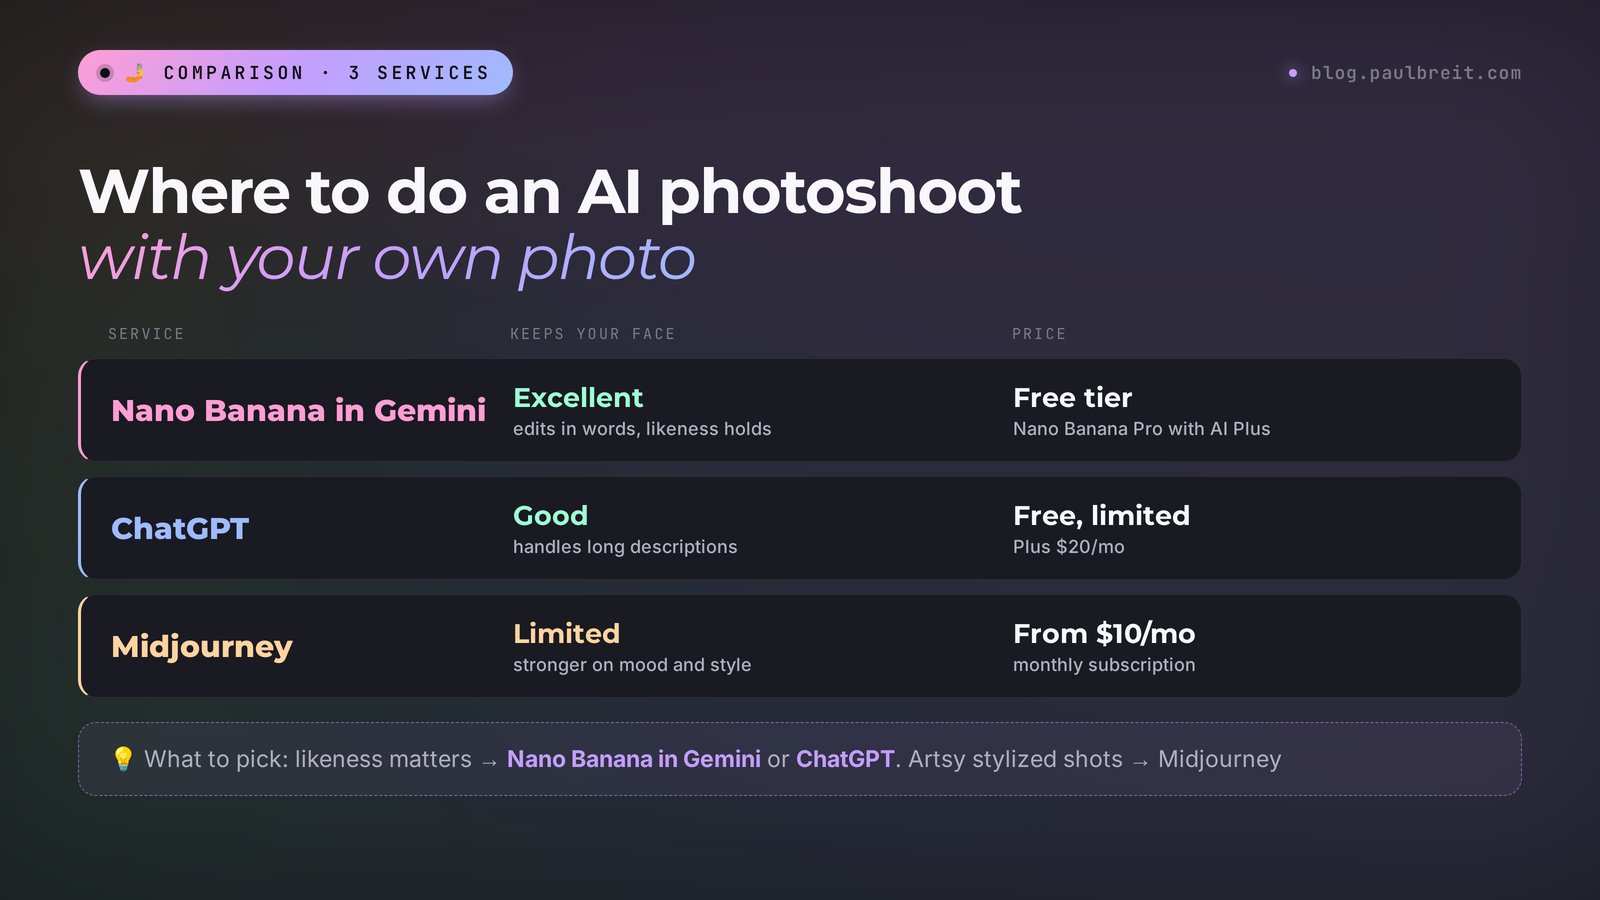The height and width of the screenshot is (900, 1600).
Task: Click "handles long descriptions" text
Action: (625, 547)
